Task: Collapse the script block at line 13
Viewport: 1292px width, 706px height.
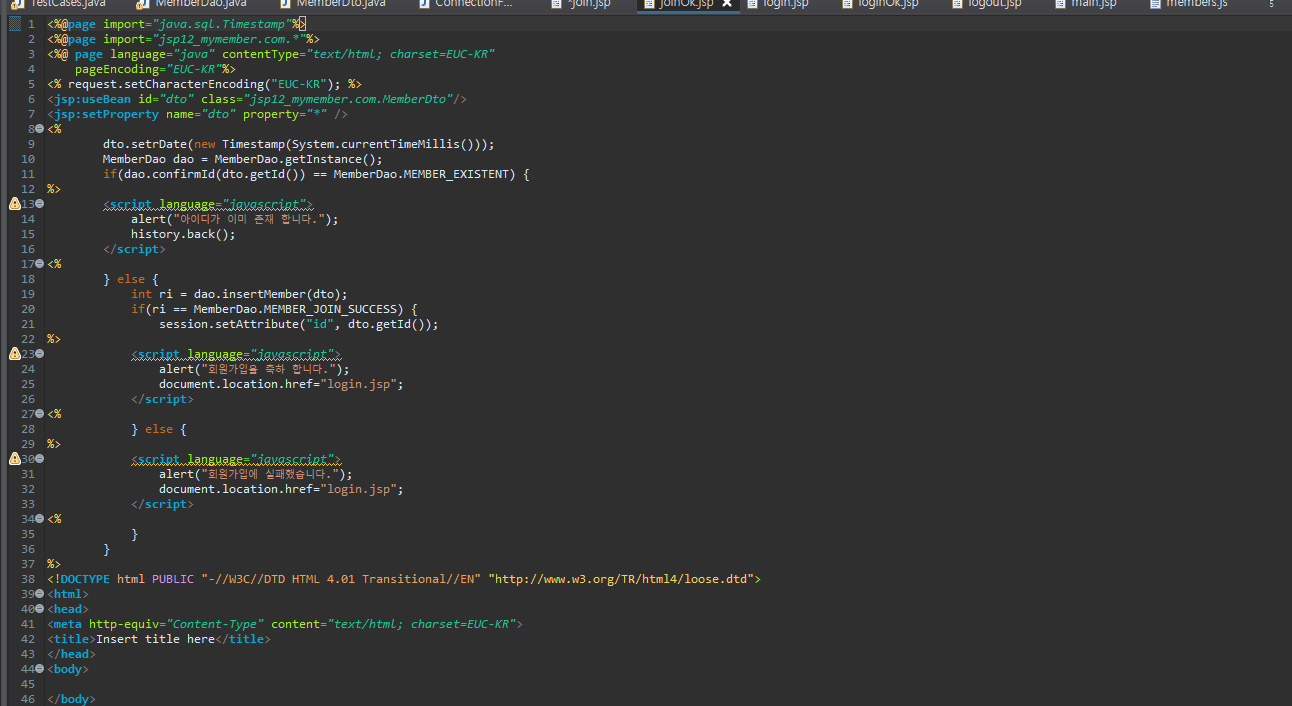Action: pyautogui.click(x=40, y=204)
